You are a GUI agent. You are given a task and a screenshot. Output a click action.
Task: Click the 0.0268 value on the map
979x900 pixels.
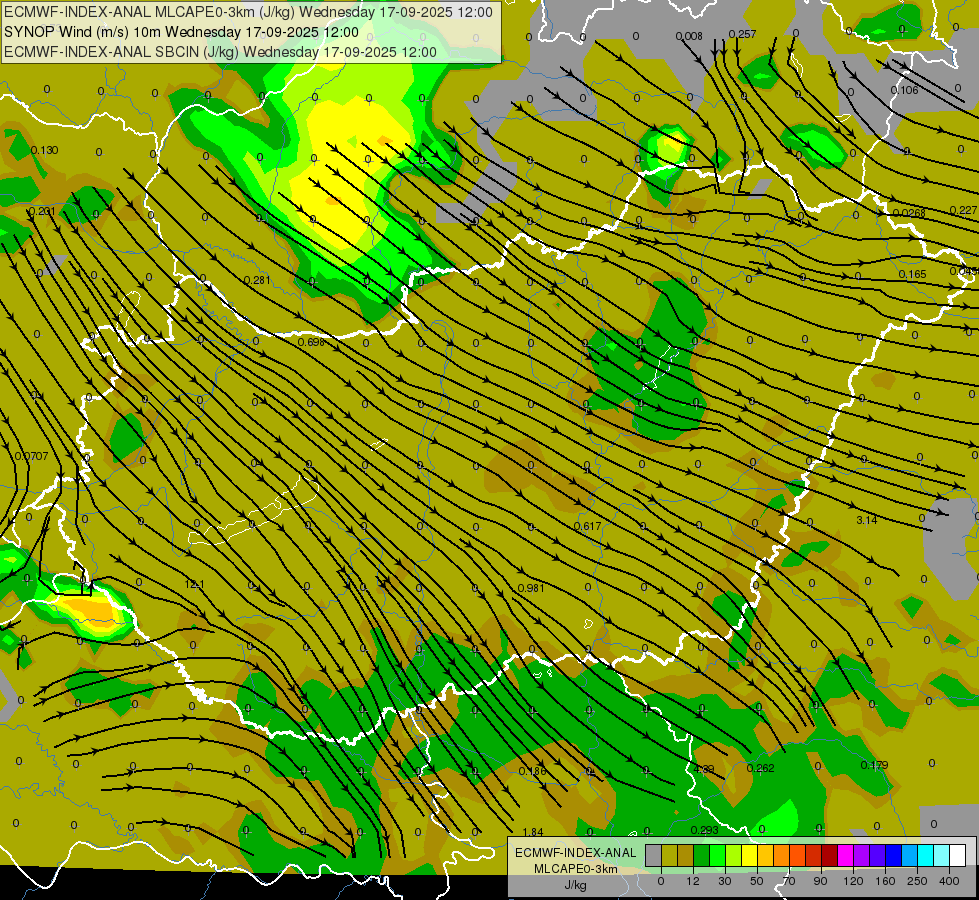point(909,213)
